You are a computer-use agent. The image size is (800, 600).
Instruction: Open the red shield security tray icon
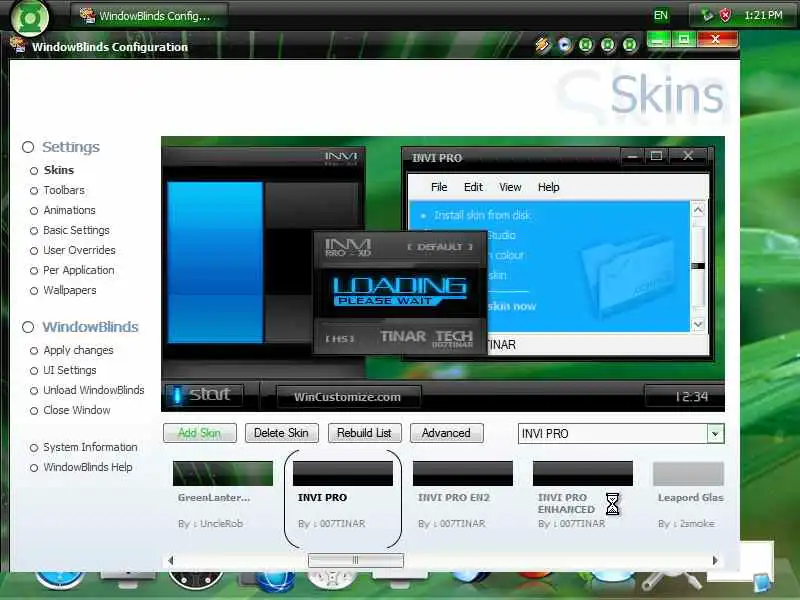tap(725, 16)
